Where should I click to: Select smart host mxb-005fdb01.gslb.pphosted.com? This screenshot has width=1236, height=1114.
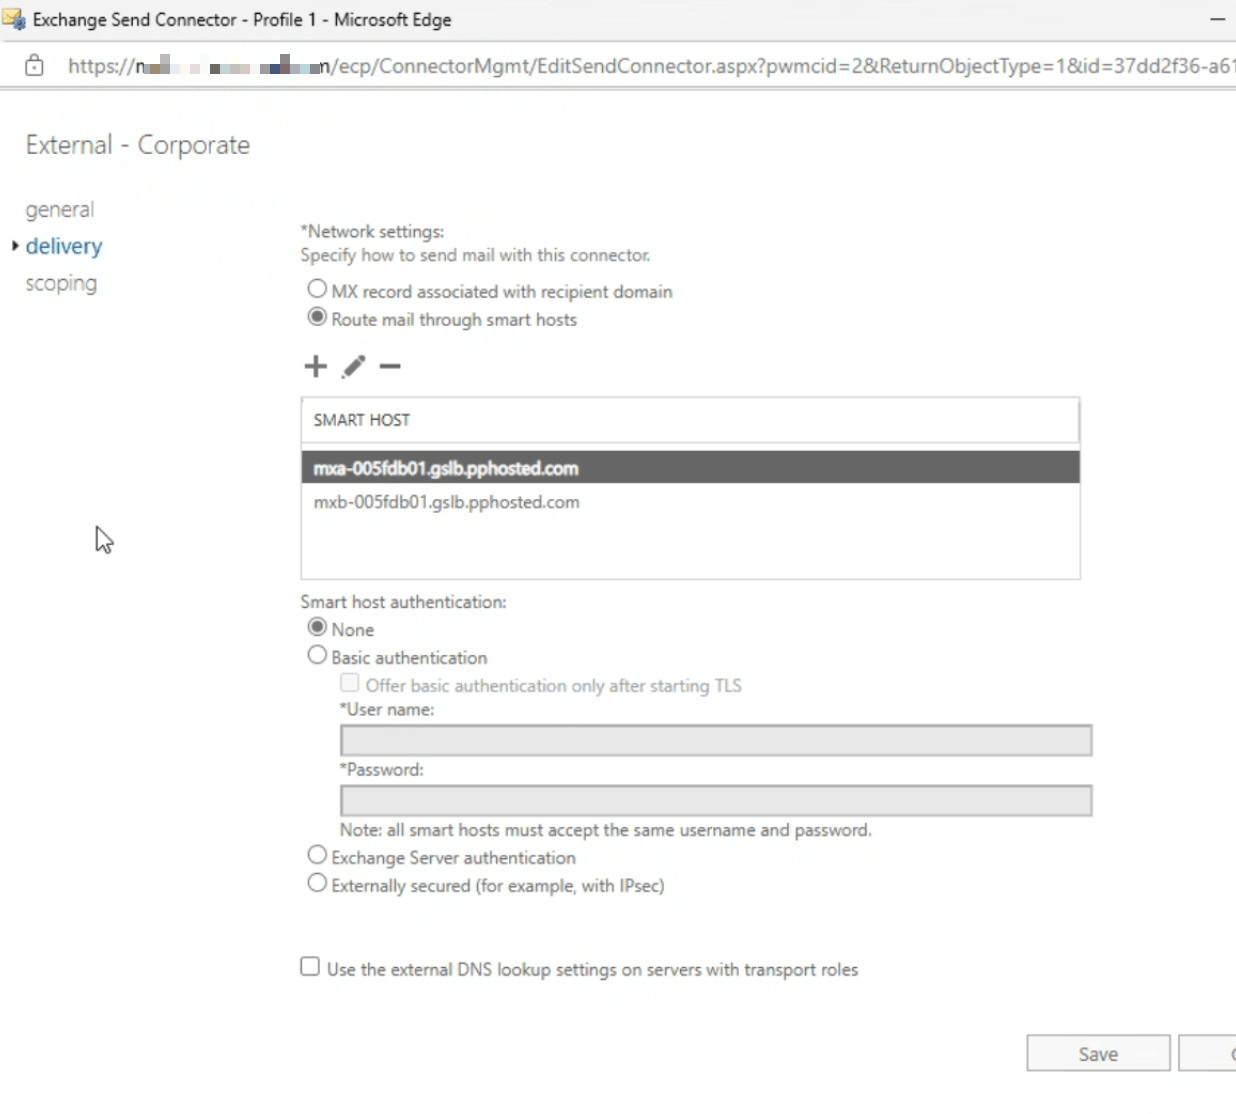point(690,502)
